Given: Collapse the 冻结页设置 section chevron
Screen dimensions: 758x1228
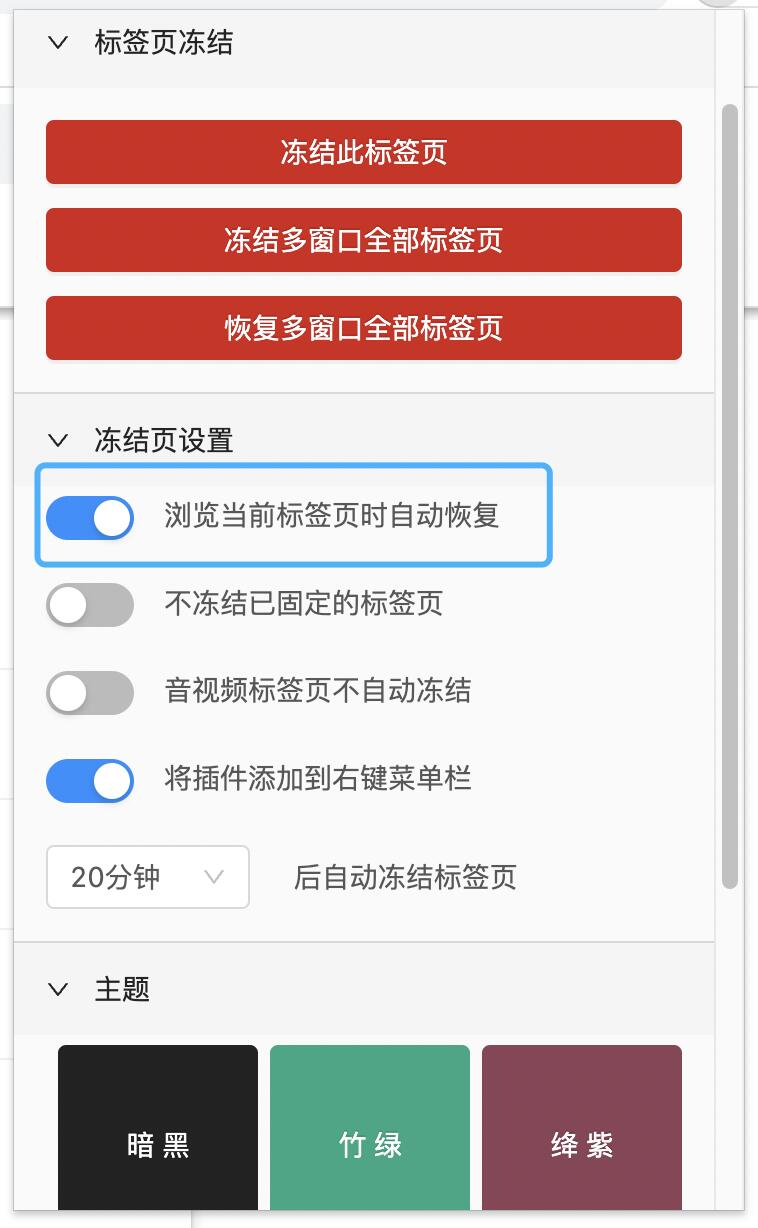Looking at the screenshot, I should click(x=58, y=440).
